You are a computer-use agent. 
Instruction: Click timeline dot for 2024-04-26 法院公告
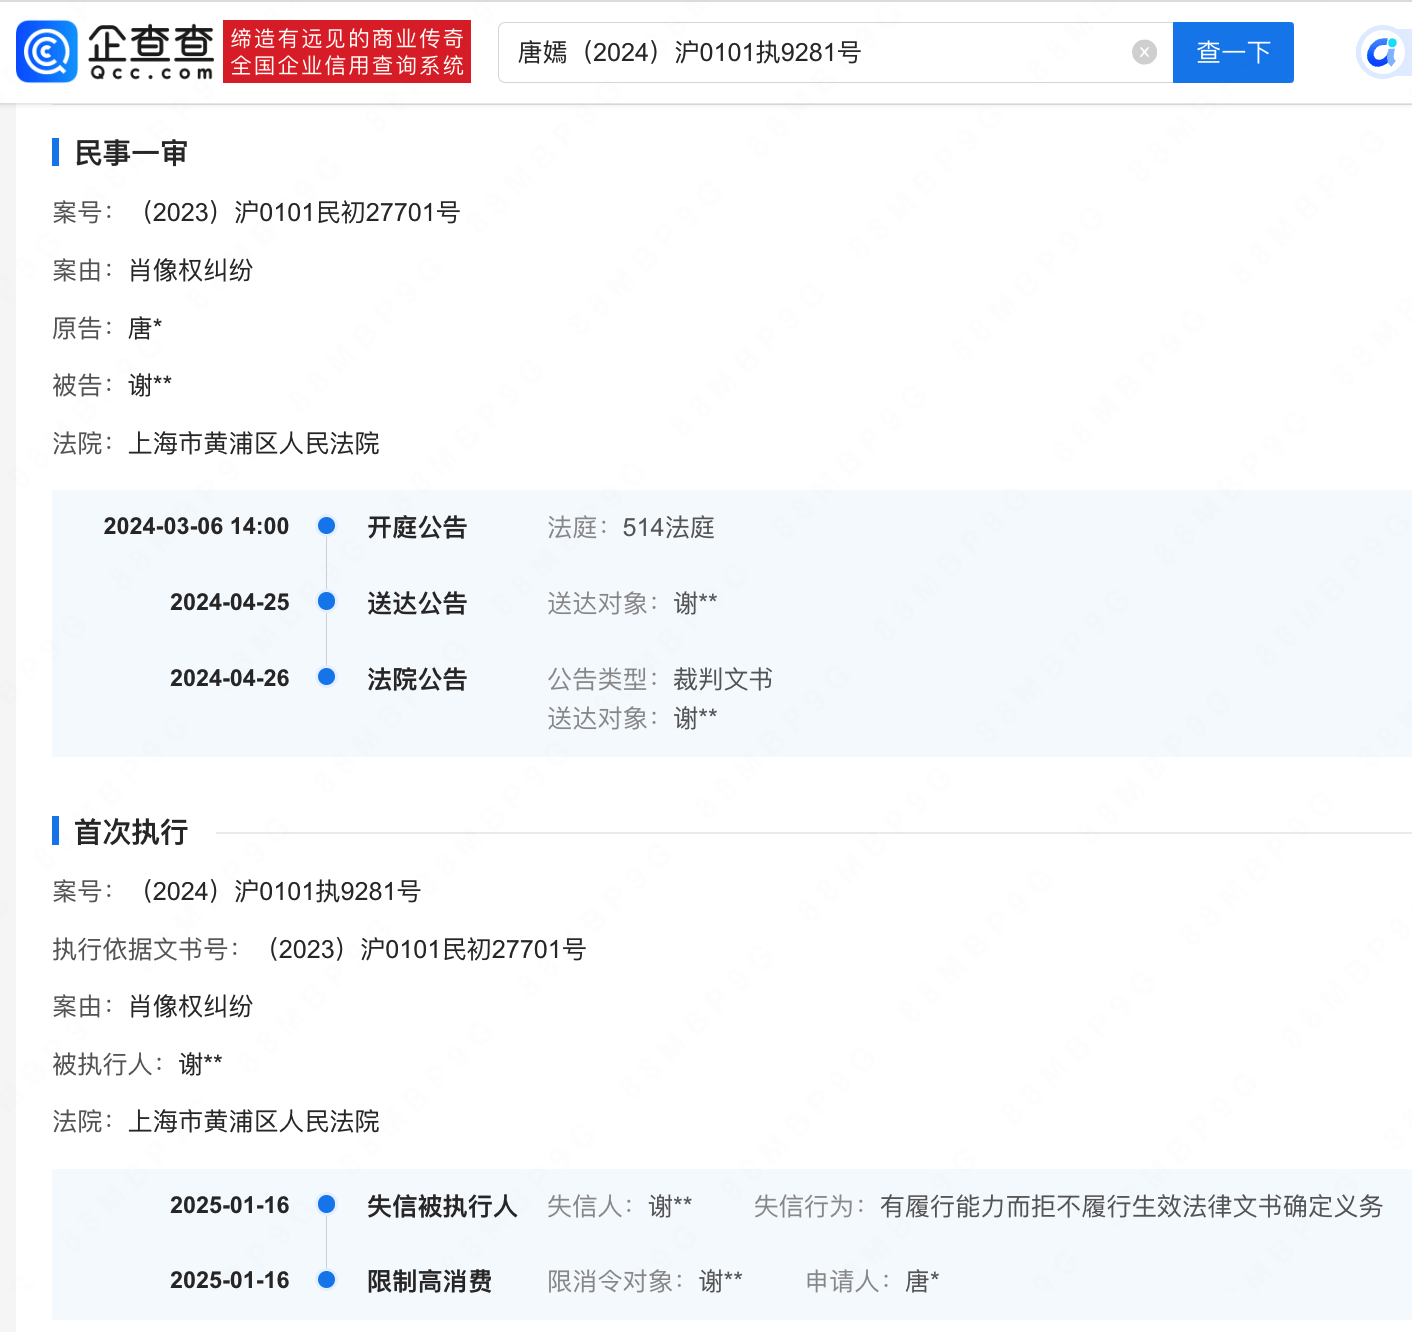326,677
